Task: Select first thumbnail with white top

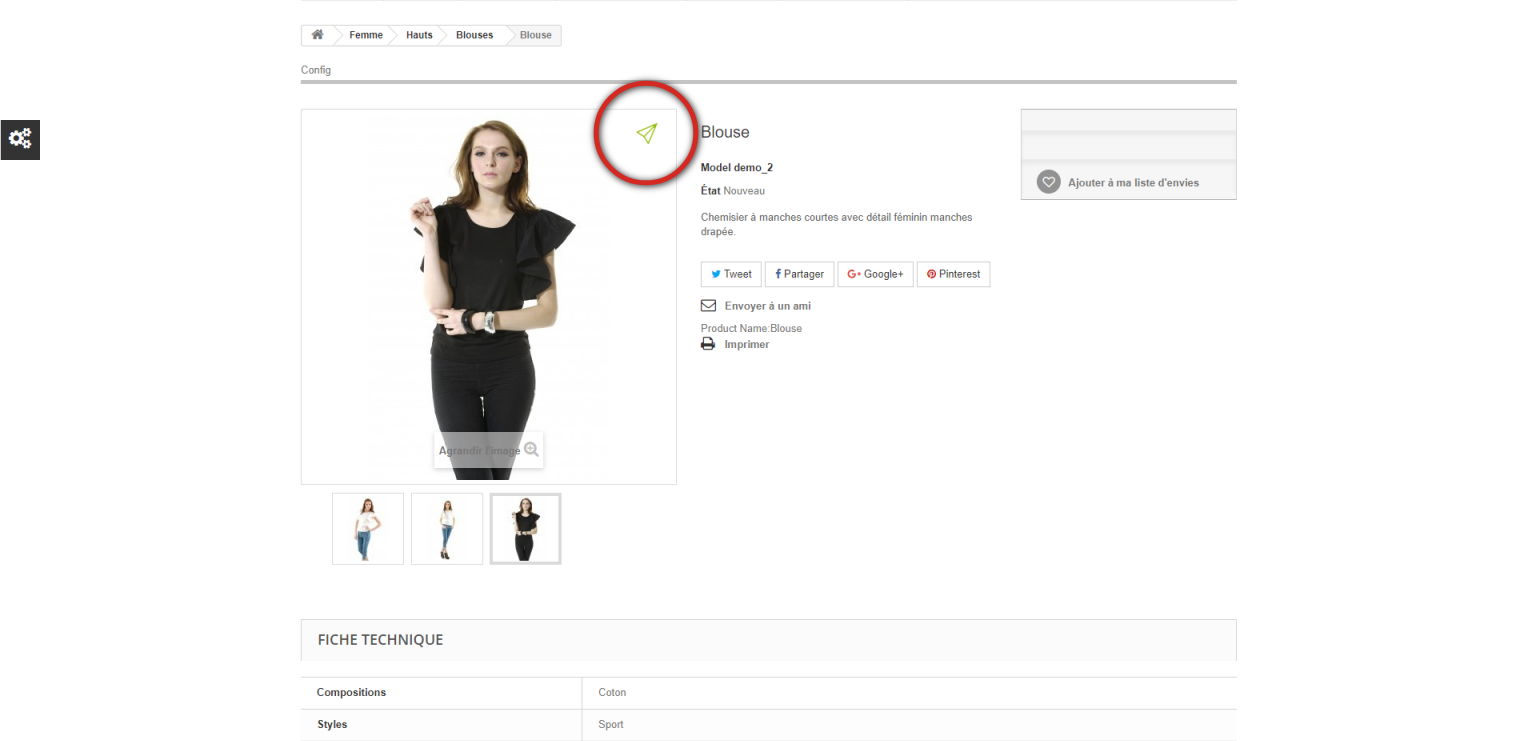Action: (x=368, y=529)
